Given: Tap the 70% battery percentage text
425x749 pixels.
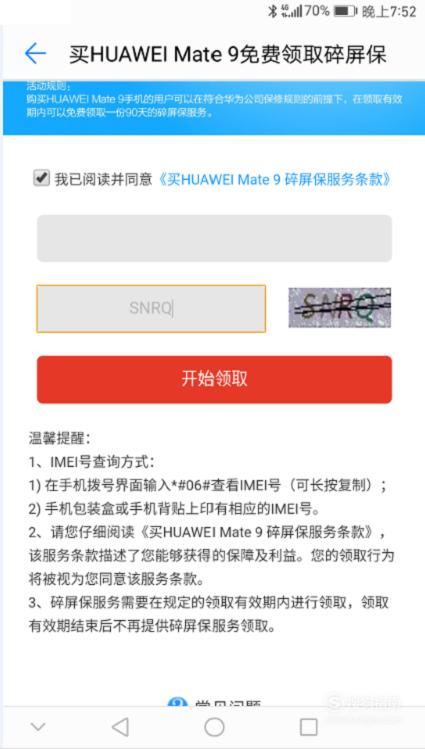Looking at the screenshot, I should coord(317,11).
